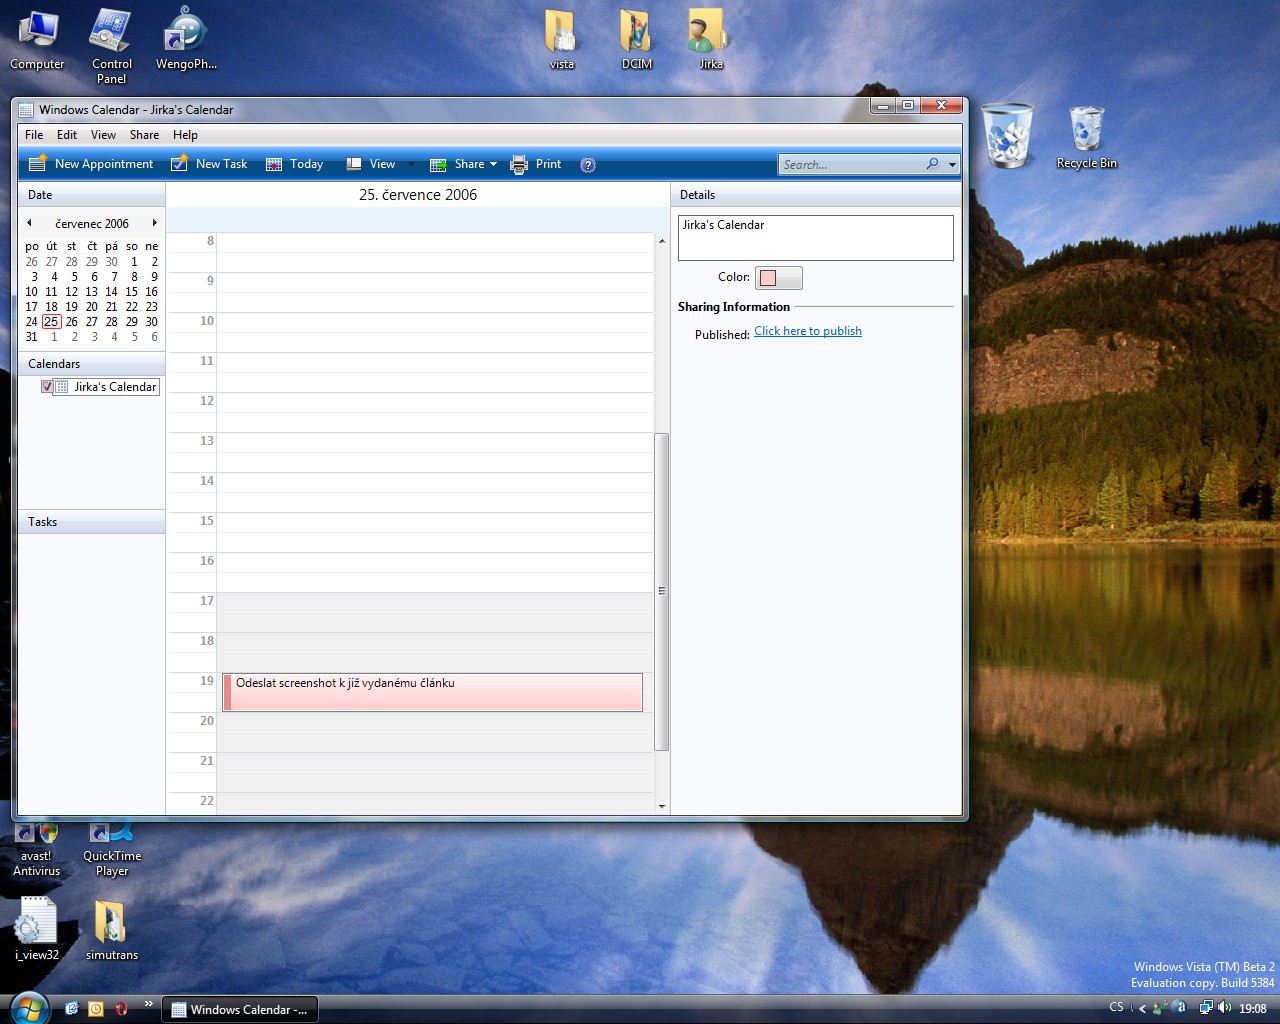
Task: Open the View menu in the menu bar
Action: 103,135
